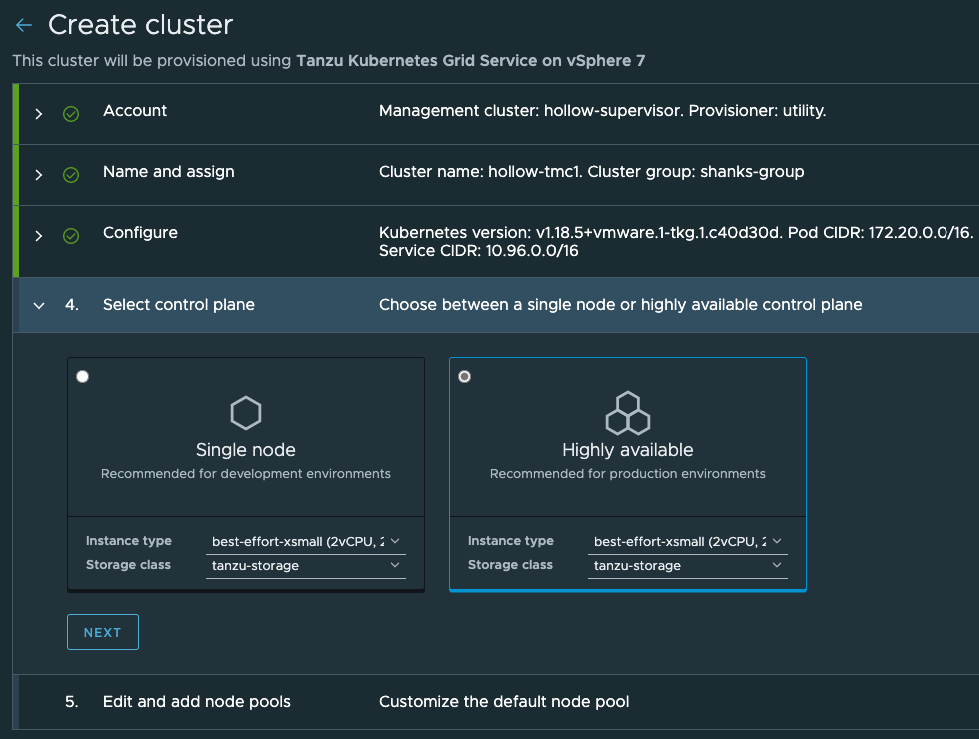
Task: Open Highly available Storage class dropdown
Action: (x=688, y=566)
